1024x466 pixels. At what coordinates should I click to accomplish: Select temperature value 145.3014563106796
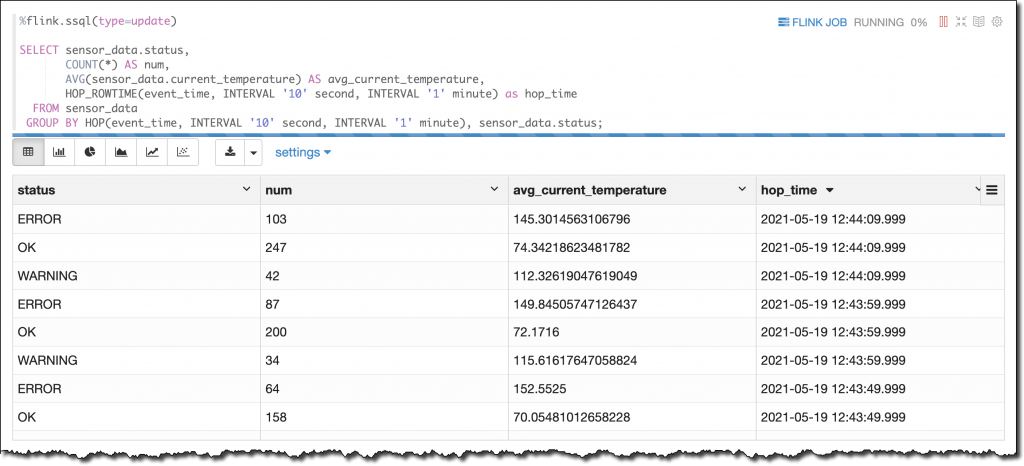(571, 219)
